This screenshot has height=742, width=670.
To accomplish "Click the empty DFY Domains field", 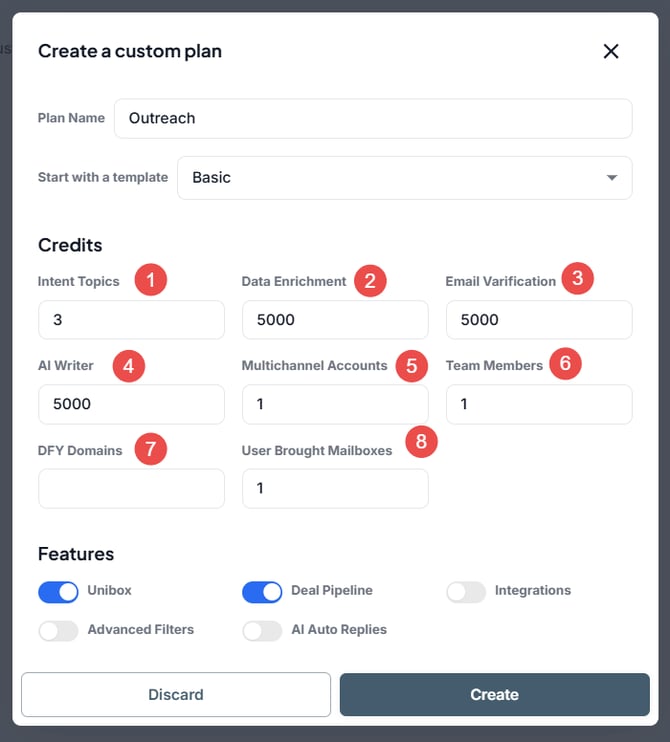I will [x=131, y=488].
